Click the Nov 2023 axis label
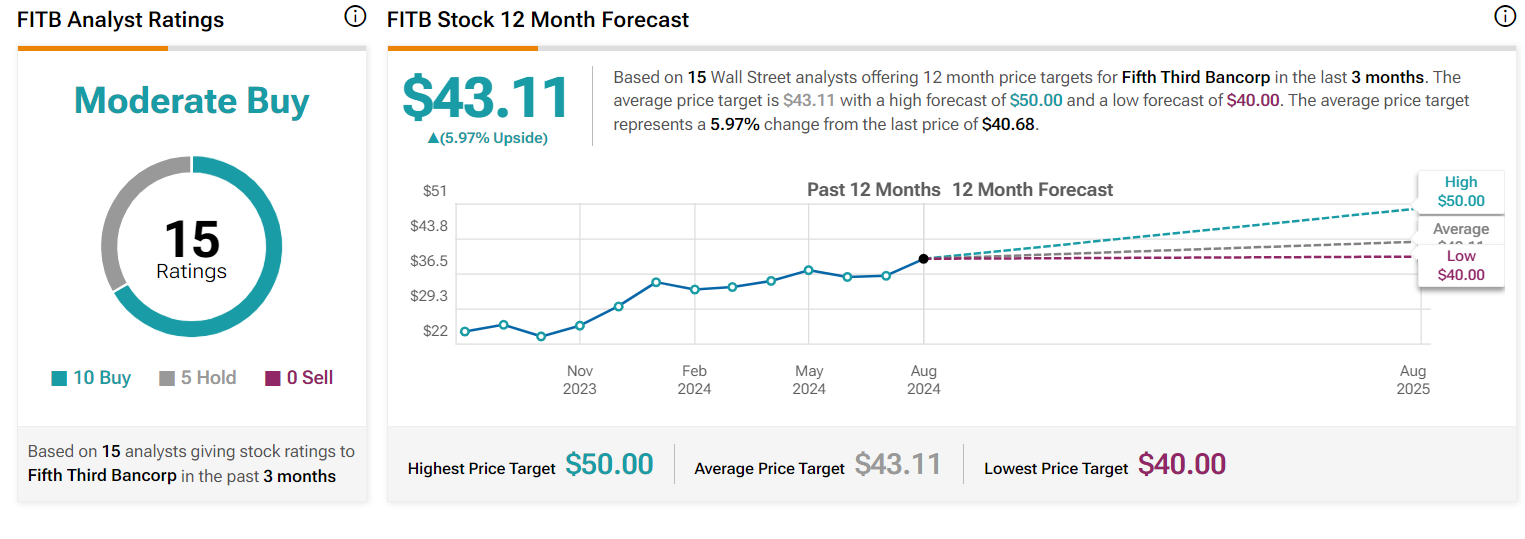The image size is (1525, 539). [580, 380]
